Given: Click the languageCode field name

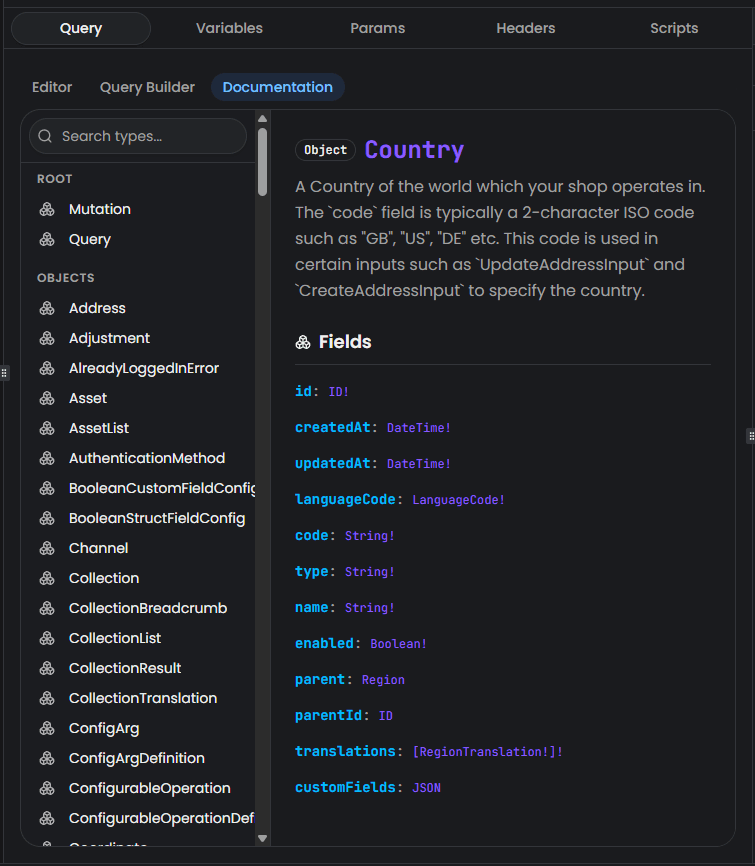Looking at the screenshot, I should [345, 500].
